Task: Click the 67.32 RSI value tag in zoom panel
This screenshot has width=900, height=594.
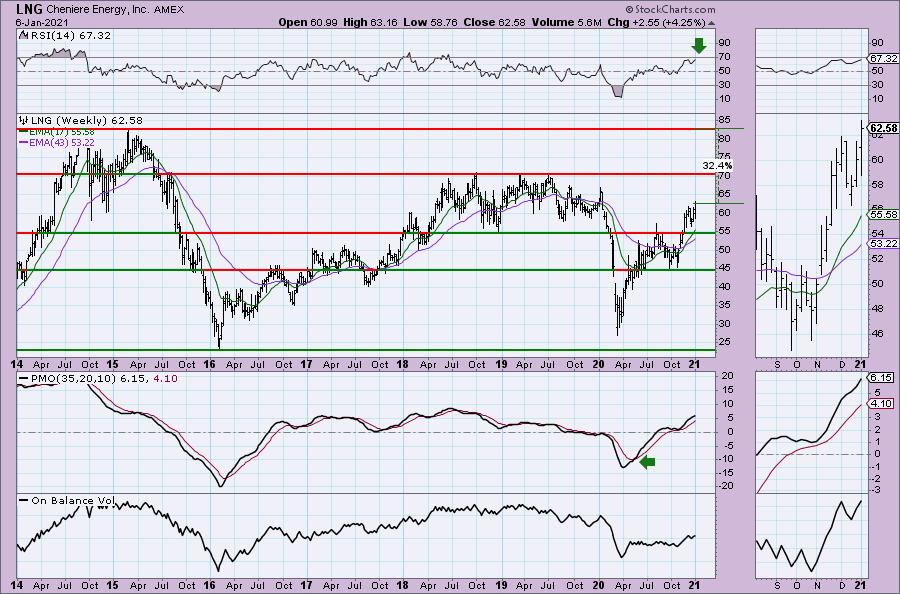Action: (x=883, y=59)
